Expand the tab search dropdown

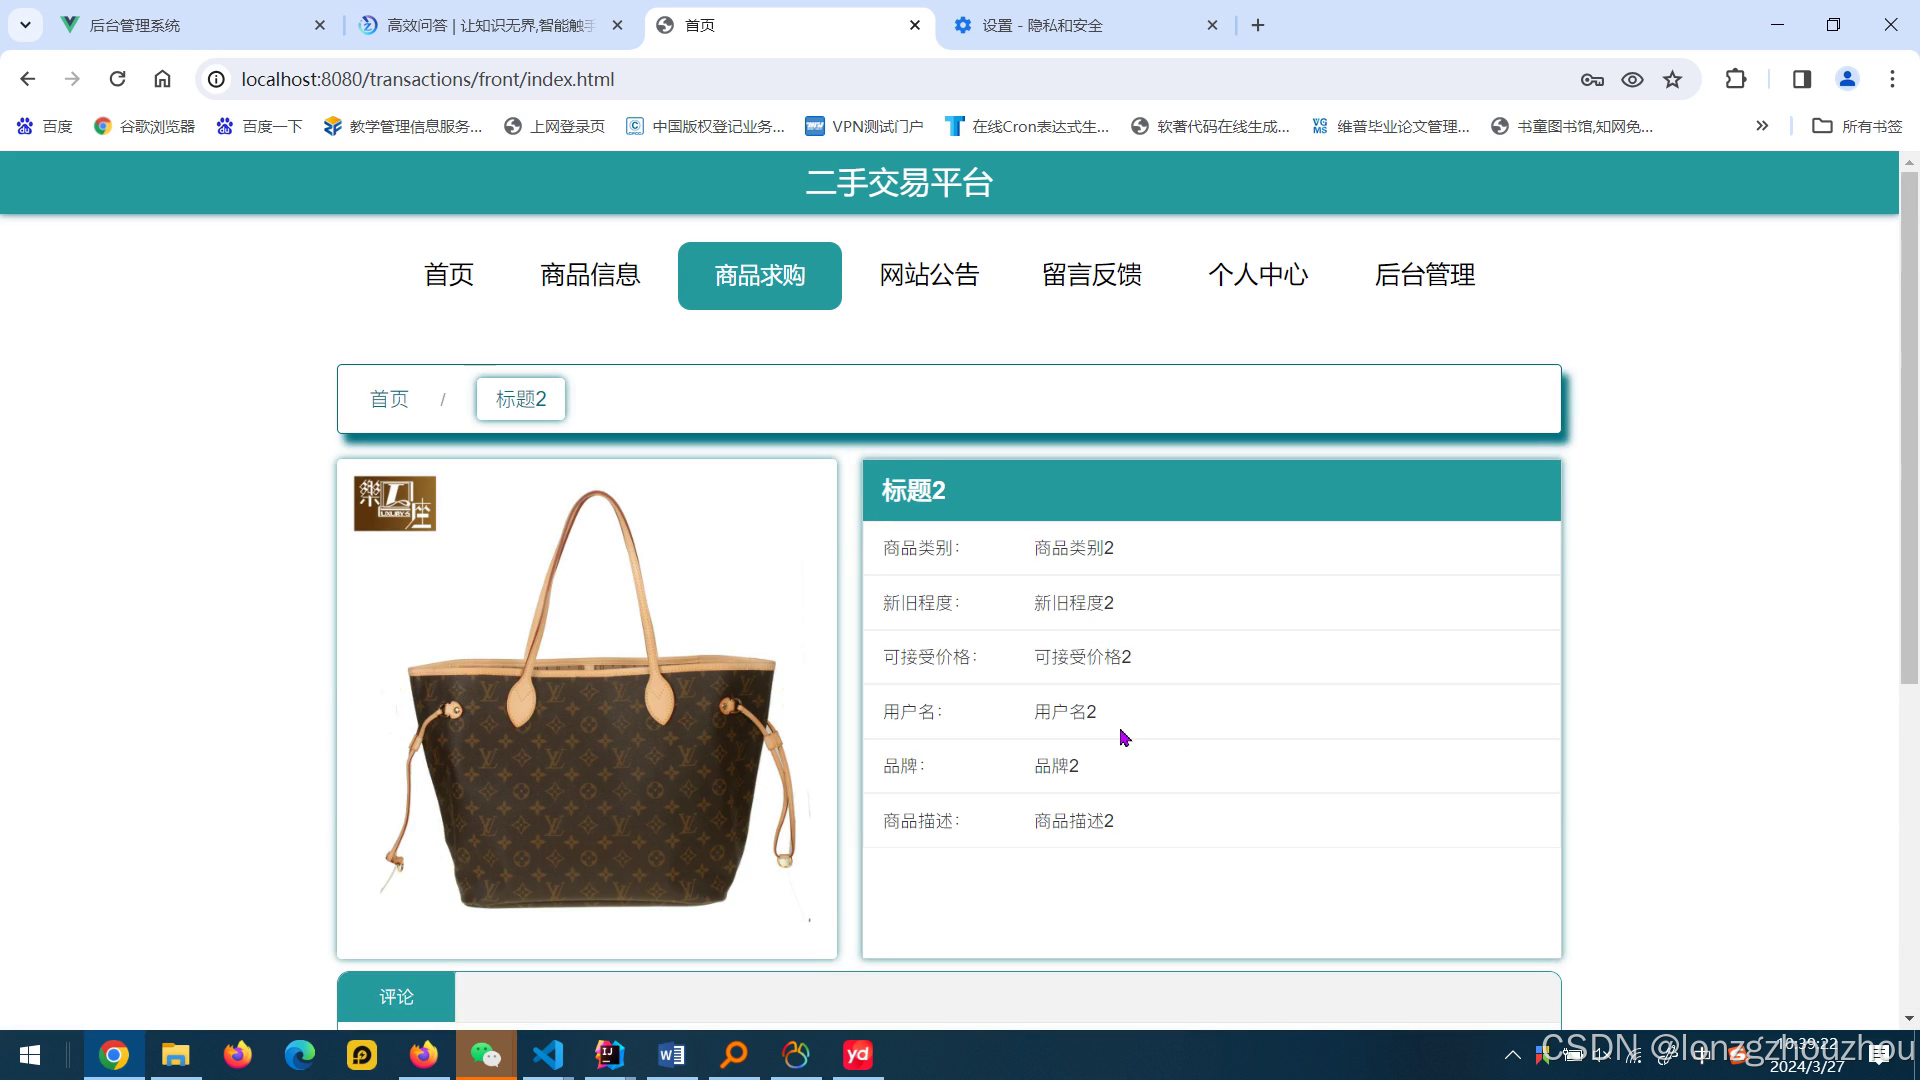pyautogui.click(x=25, y=25)
